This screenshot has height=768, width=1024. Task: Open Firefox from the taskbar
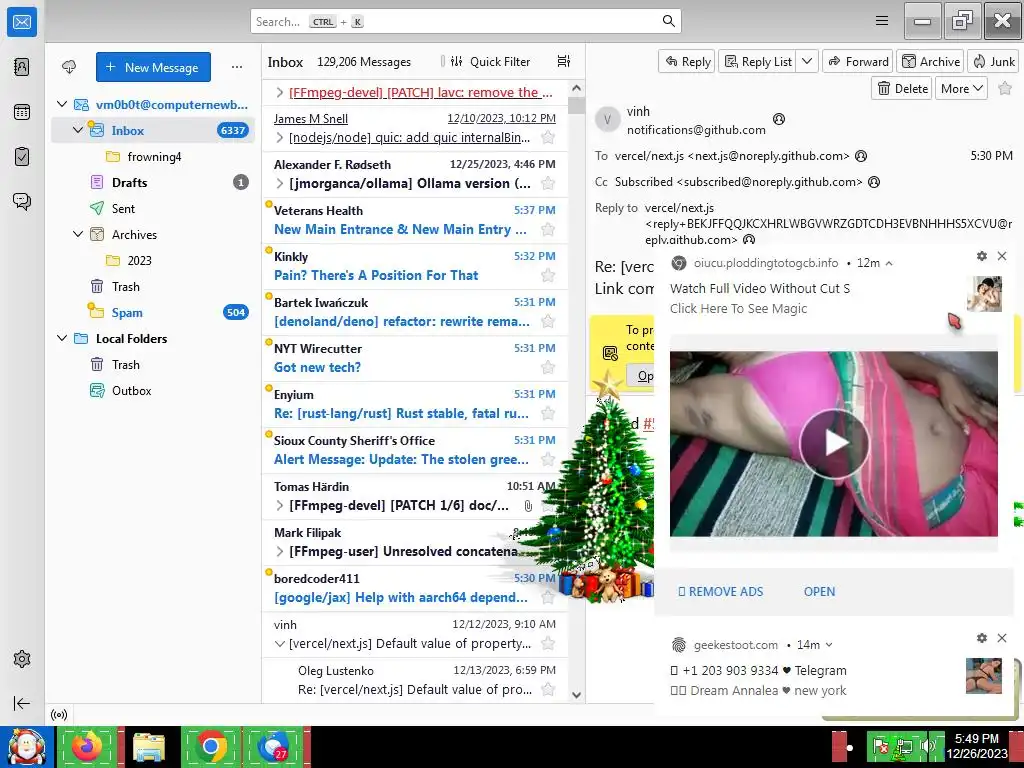pyautogui.click(x=87, y=746)
